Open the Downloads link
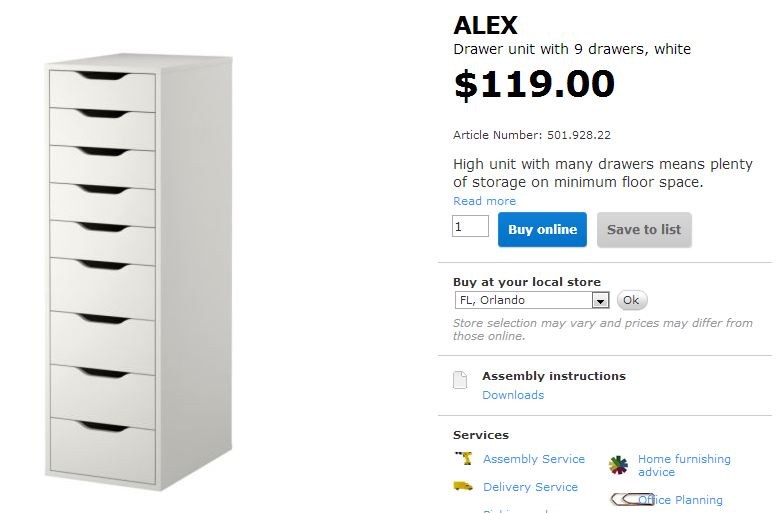The width and height of the screenshot is (780, 513). [x=513, y=395]
